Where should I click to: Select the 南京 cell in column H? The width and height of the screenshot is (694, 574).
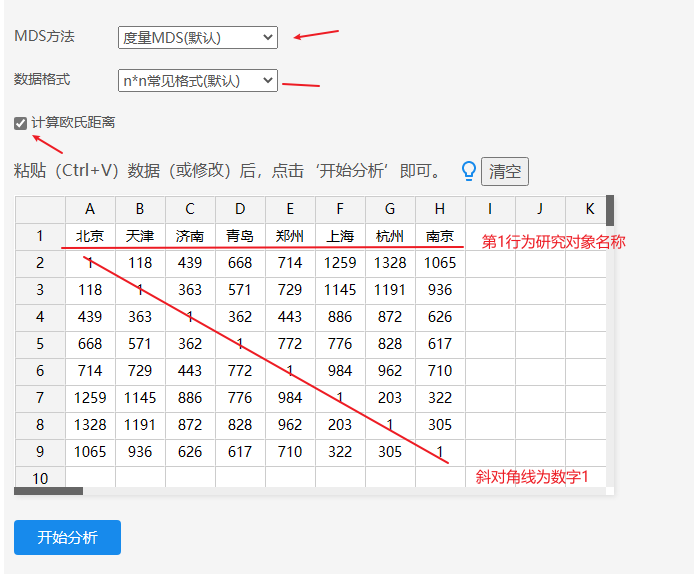[x=440, y=236]
